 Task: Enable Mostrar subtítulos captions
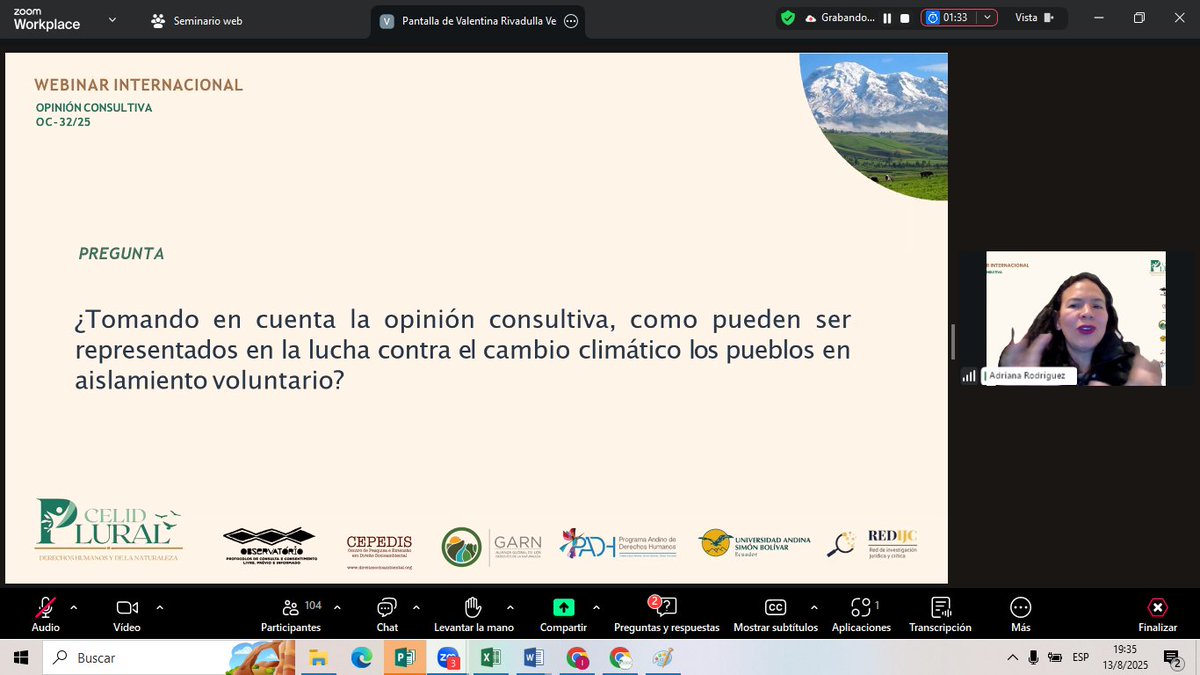click(775, 613)
